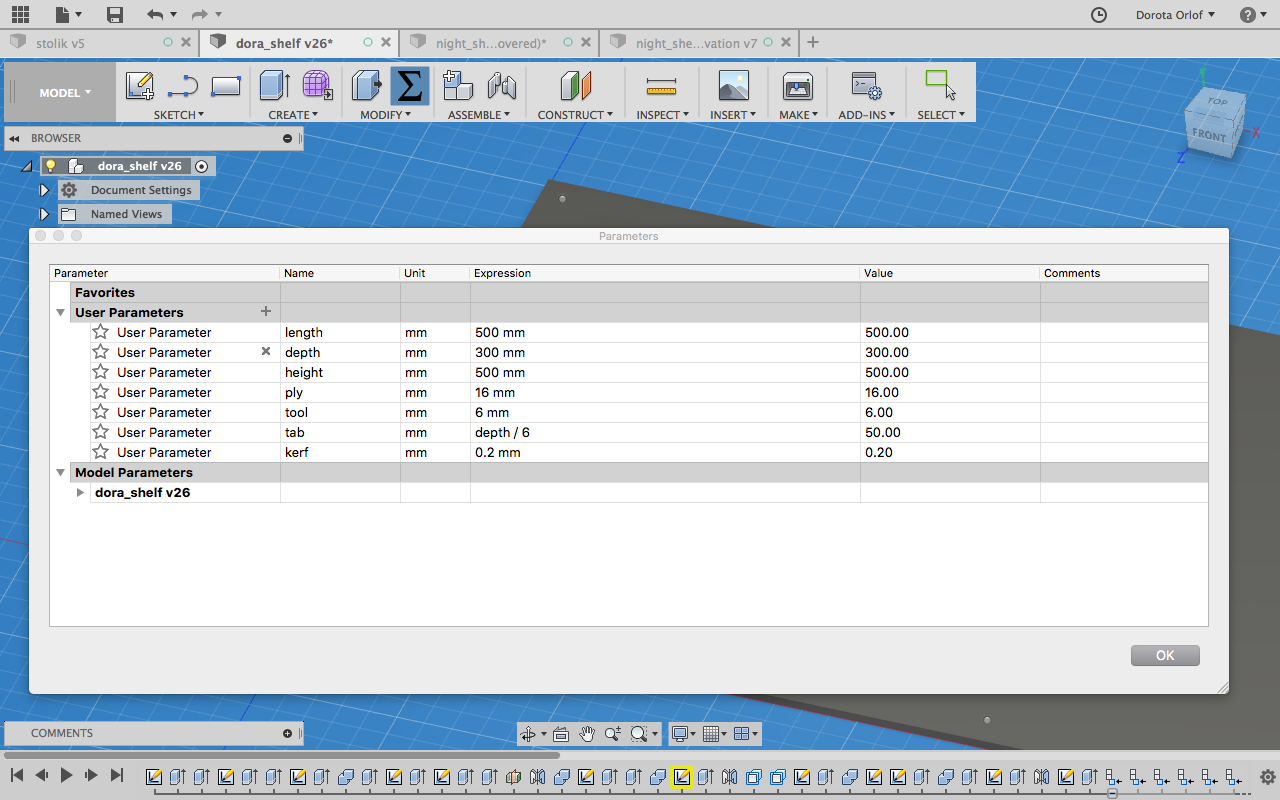Select the Joint tool in Assemble
Screen dimensions: 1280x800
(x=501, y=86)
